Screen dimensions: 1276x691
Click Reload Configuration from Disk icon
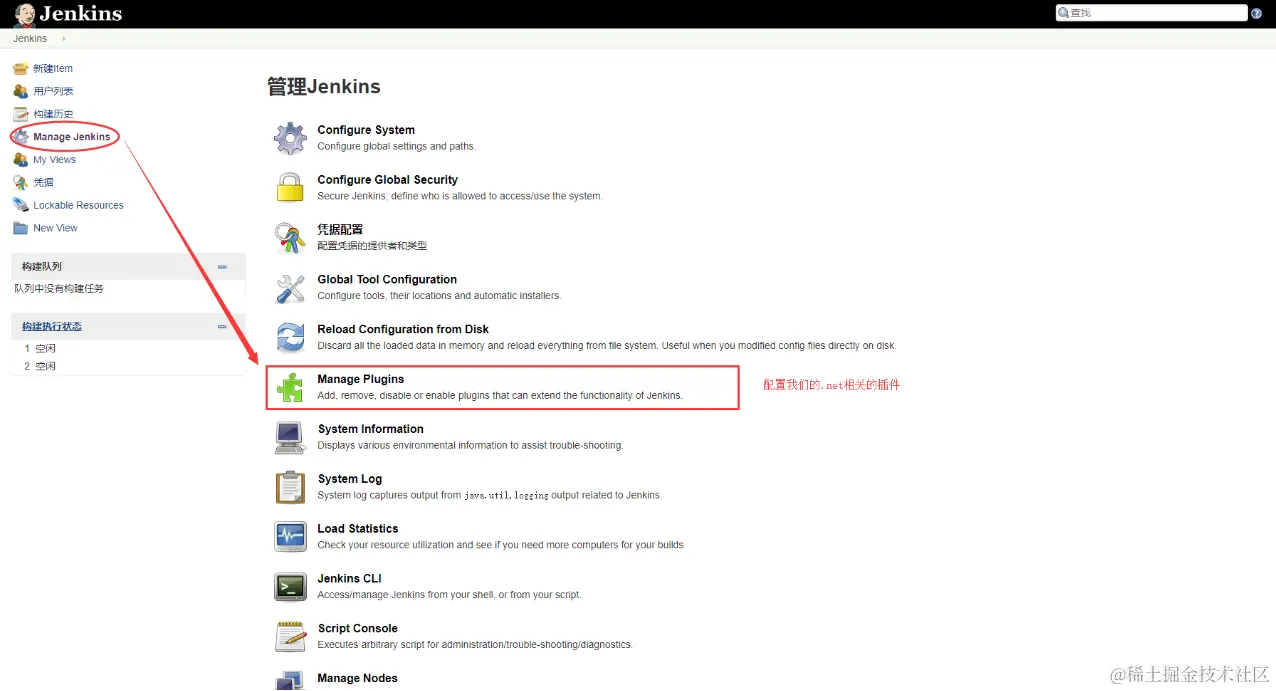pyautogui.click(x=290, y=338)
